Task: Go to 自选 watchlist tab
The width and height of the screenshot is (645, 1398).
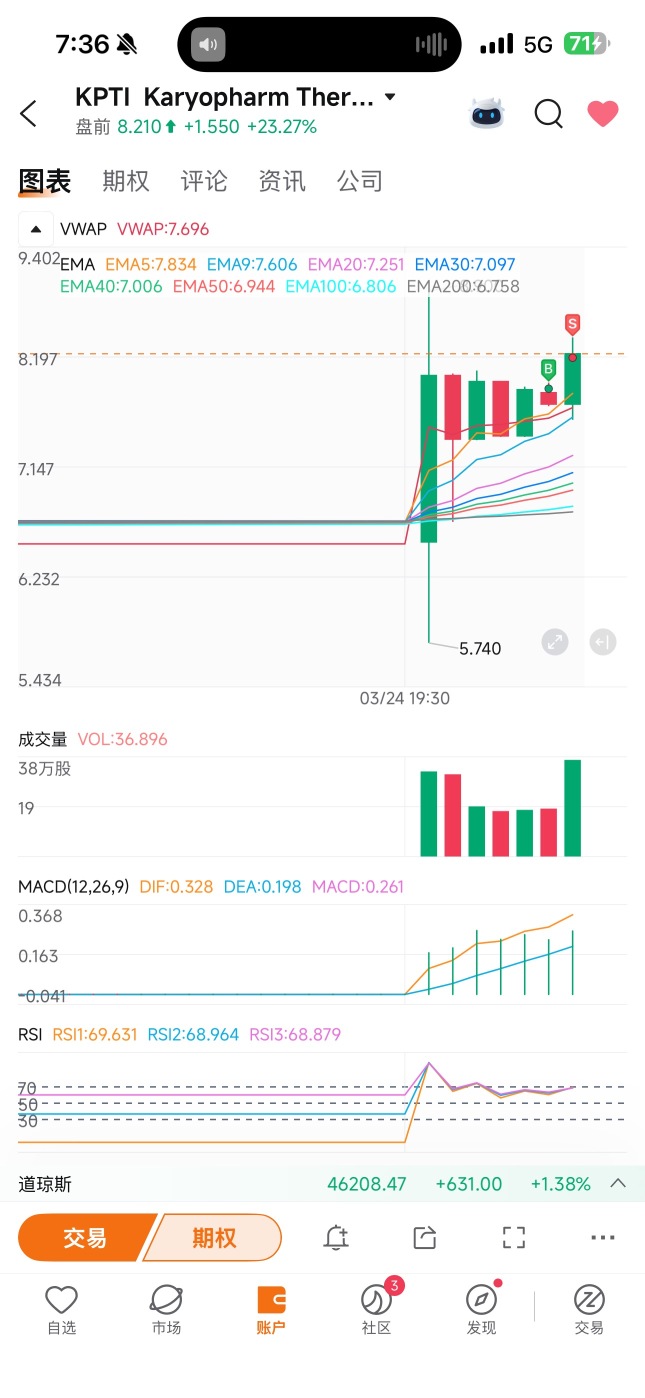Action: (61, 1311)
